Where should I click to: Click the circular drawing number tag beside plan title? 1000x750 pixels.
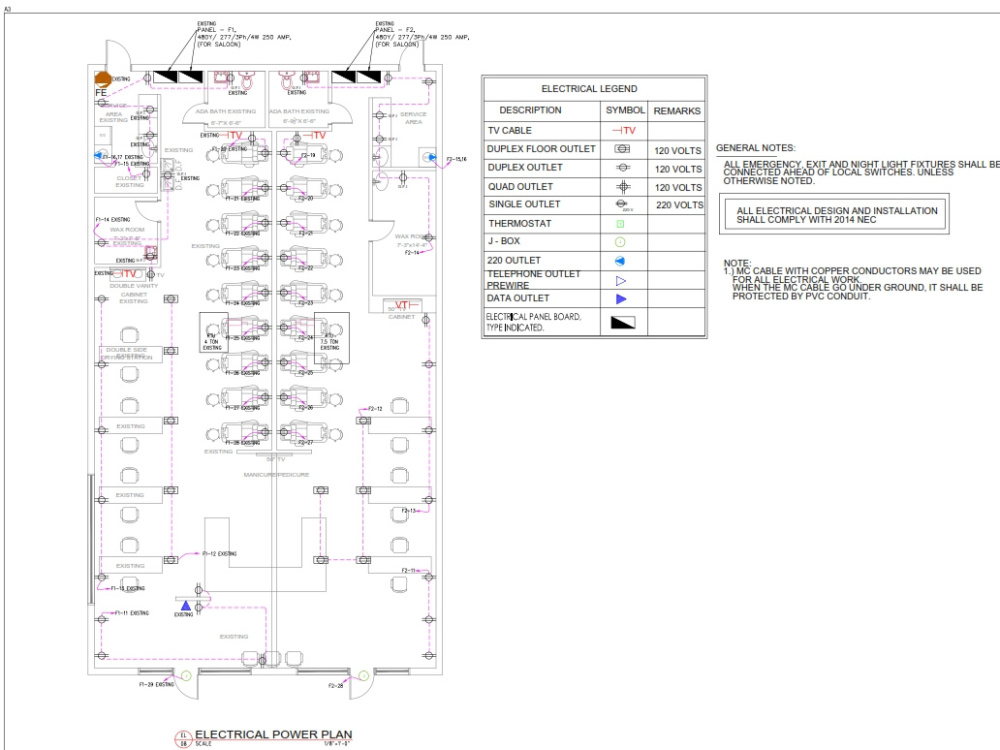[184, 739]
